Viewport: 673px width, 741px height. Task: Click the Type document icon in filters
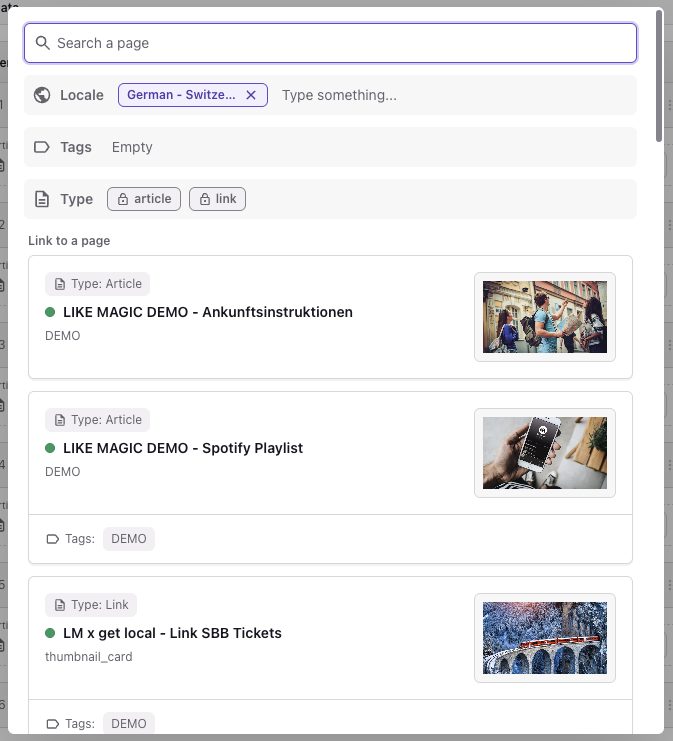[x=42, y=199]
